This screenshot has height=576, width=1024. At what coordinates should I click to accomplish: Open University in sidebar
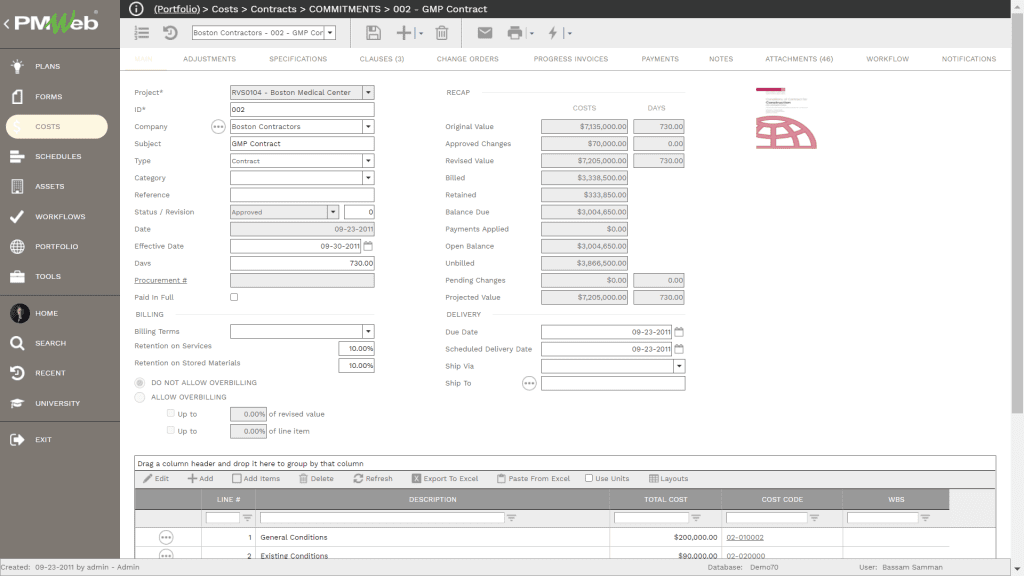point(57,404)
